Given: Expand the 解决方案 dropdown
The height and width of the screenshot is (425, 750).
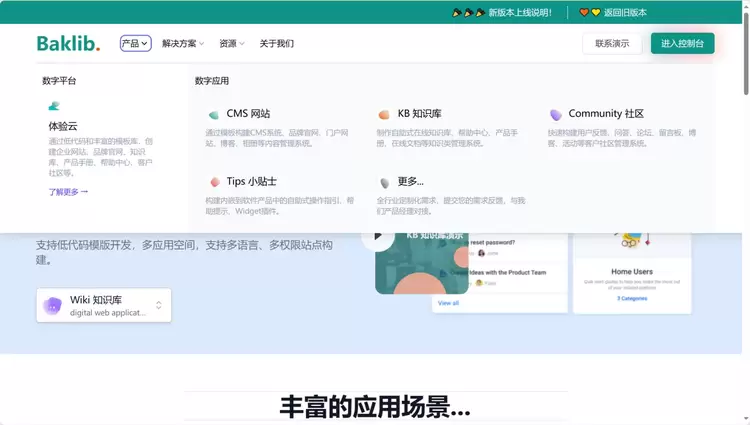Looking at the screenshot, I should coord(183,43).
